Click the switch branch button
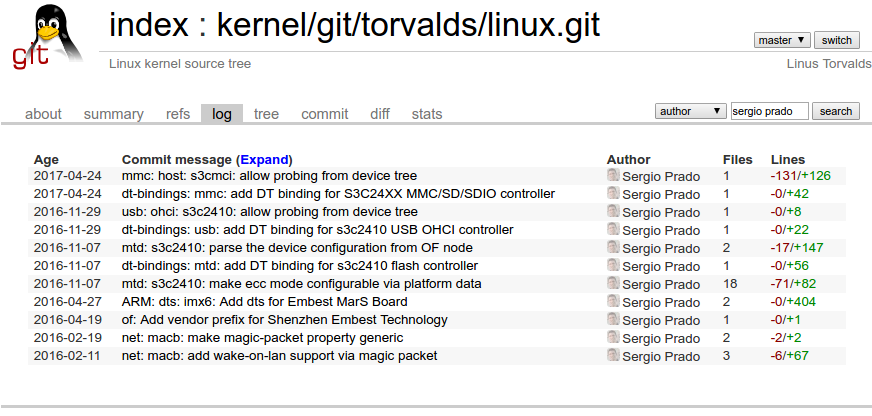Screen dimensions: 872x416 point(836,40)
